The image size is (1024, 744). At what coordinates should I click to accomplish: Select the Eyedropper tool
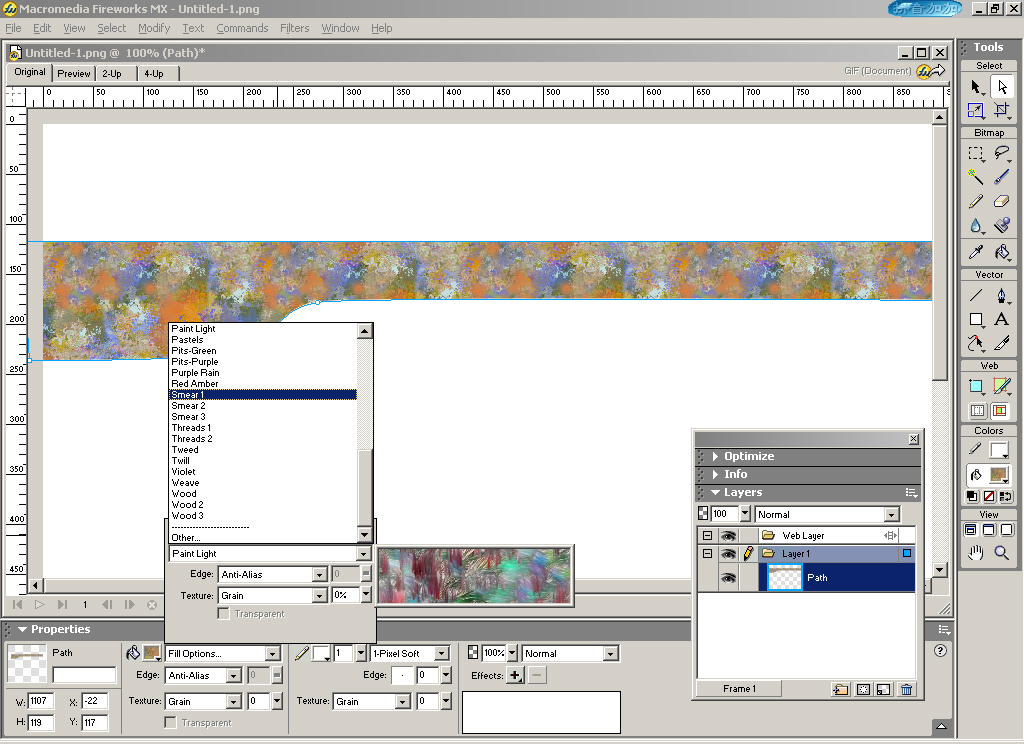(976, 251)
